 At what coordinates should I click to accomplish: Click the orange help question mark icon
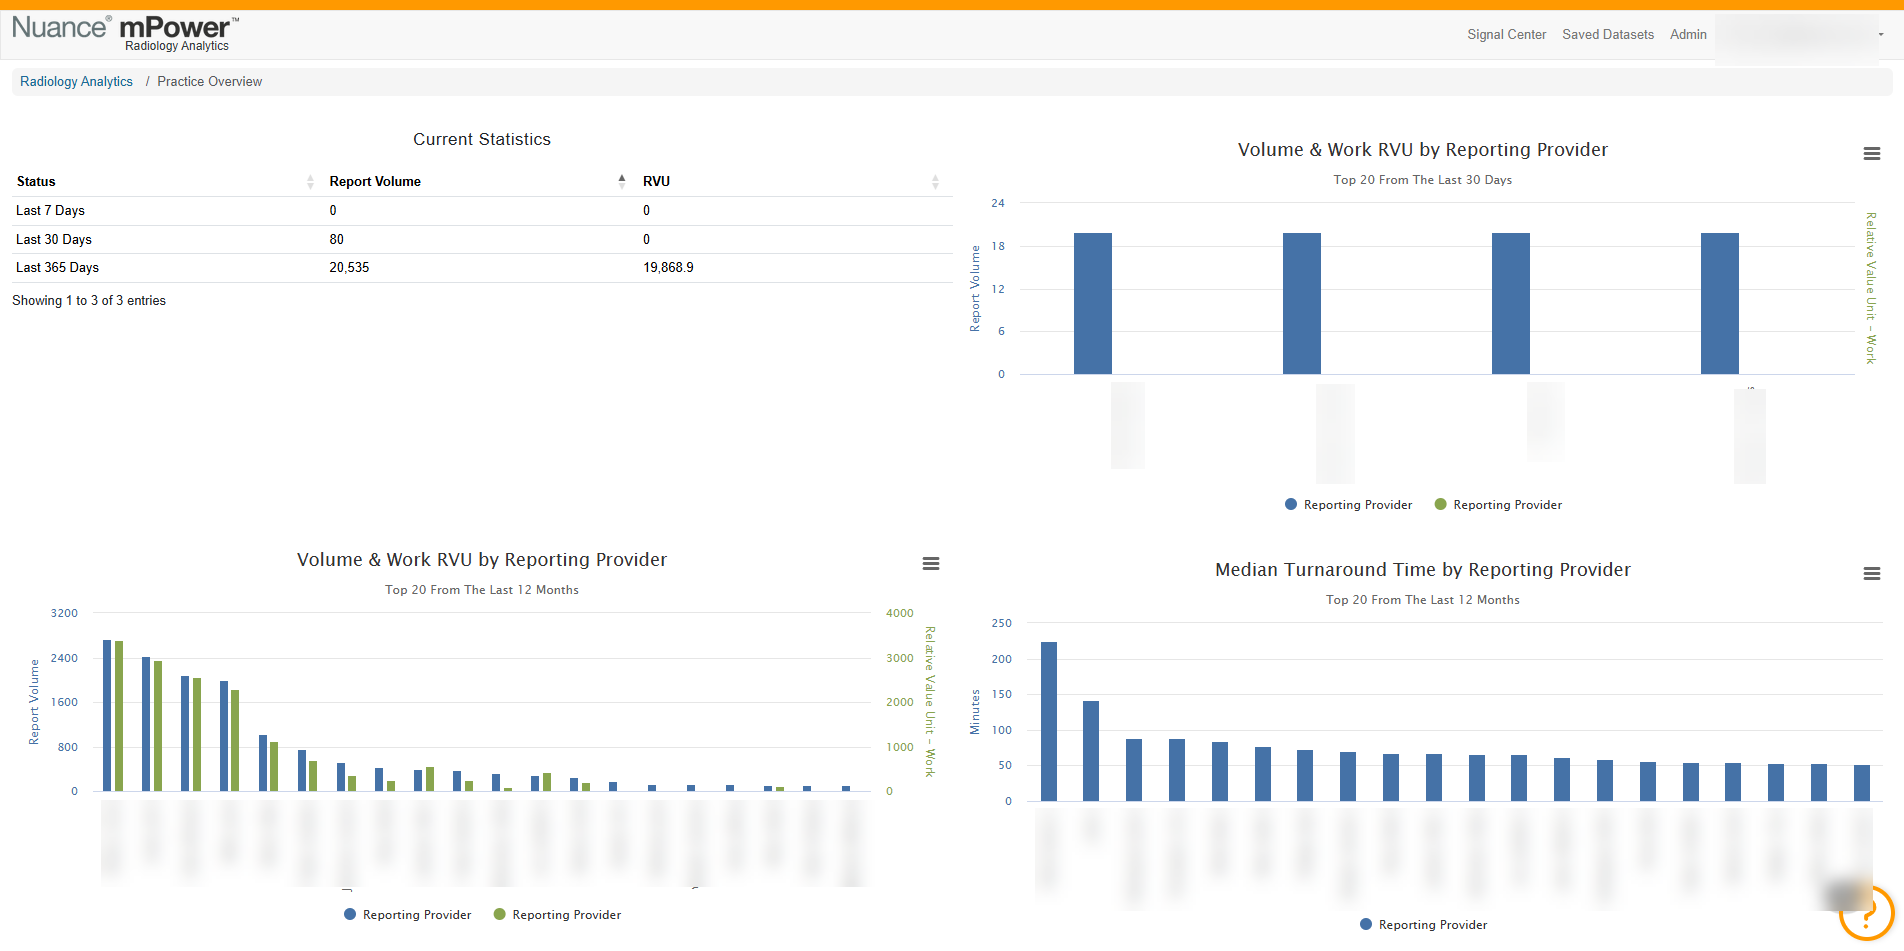[1866, 913]
